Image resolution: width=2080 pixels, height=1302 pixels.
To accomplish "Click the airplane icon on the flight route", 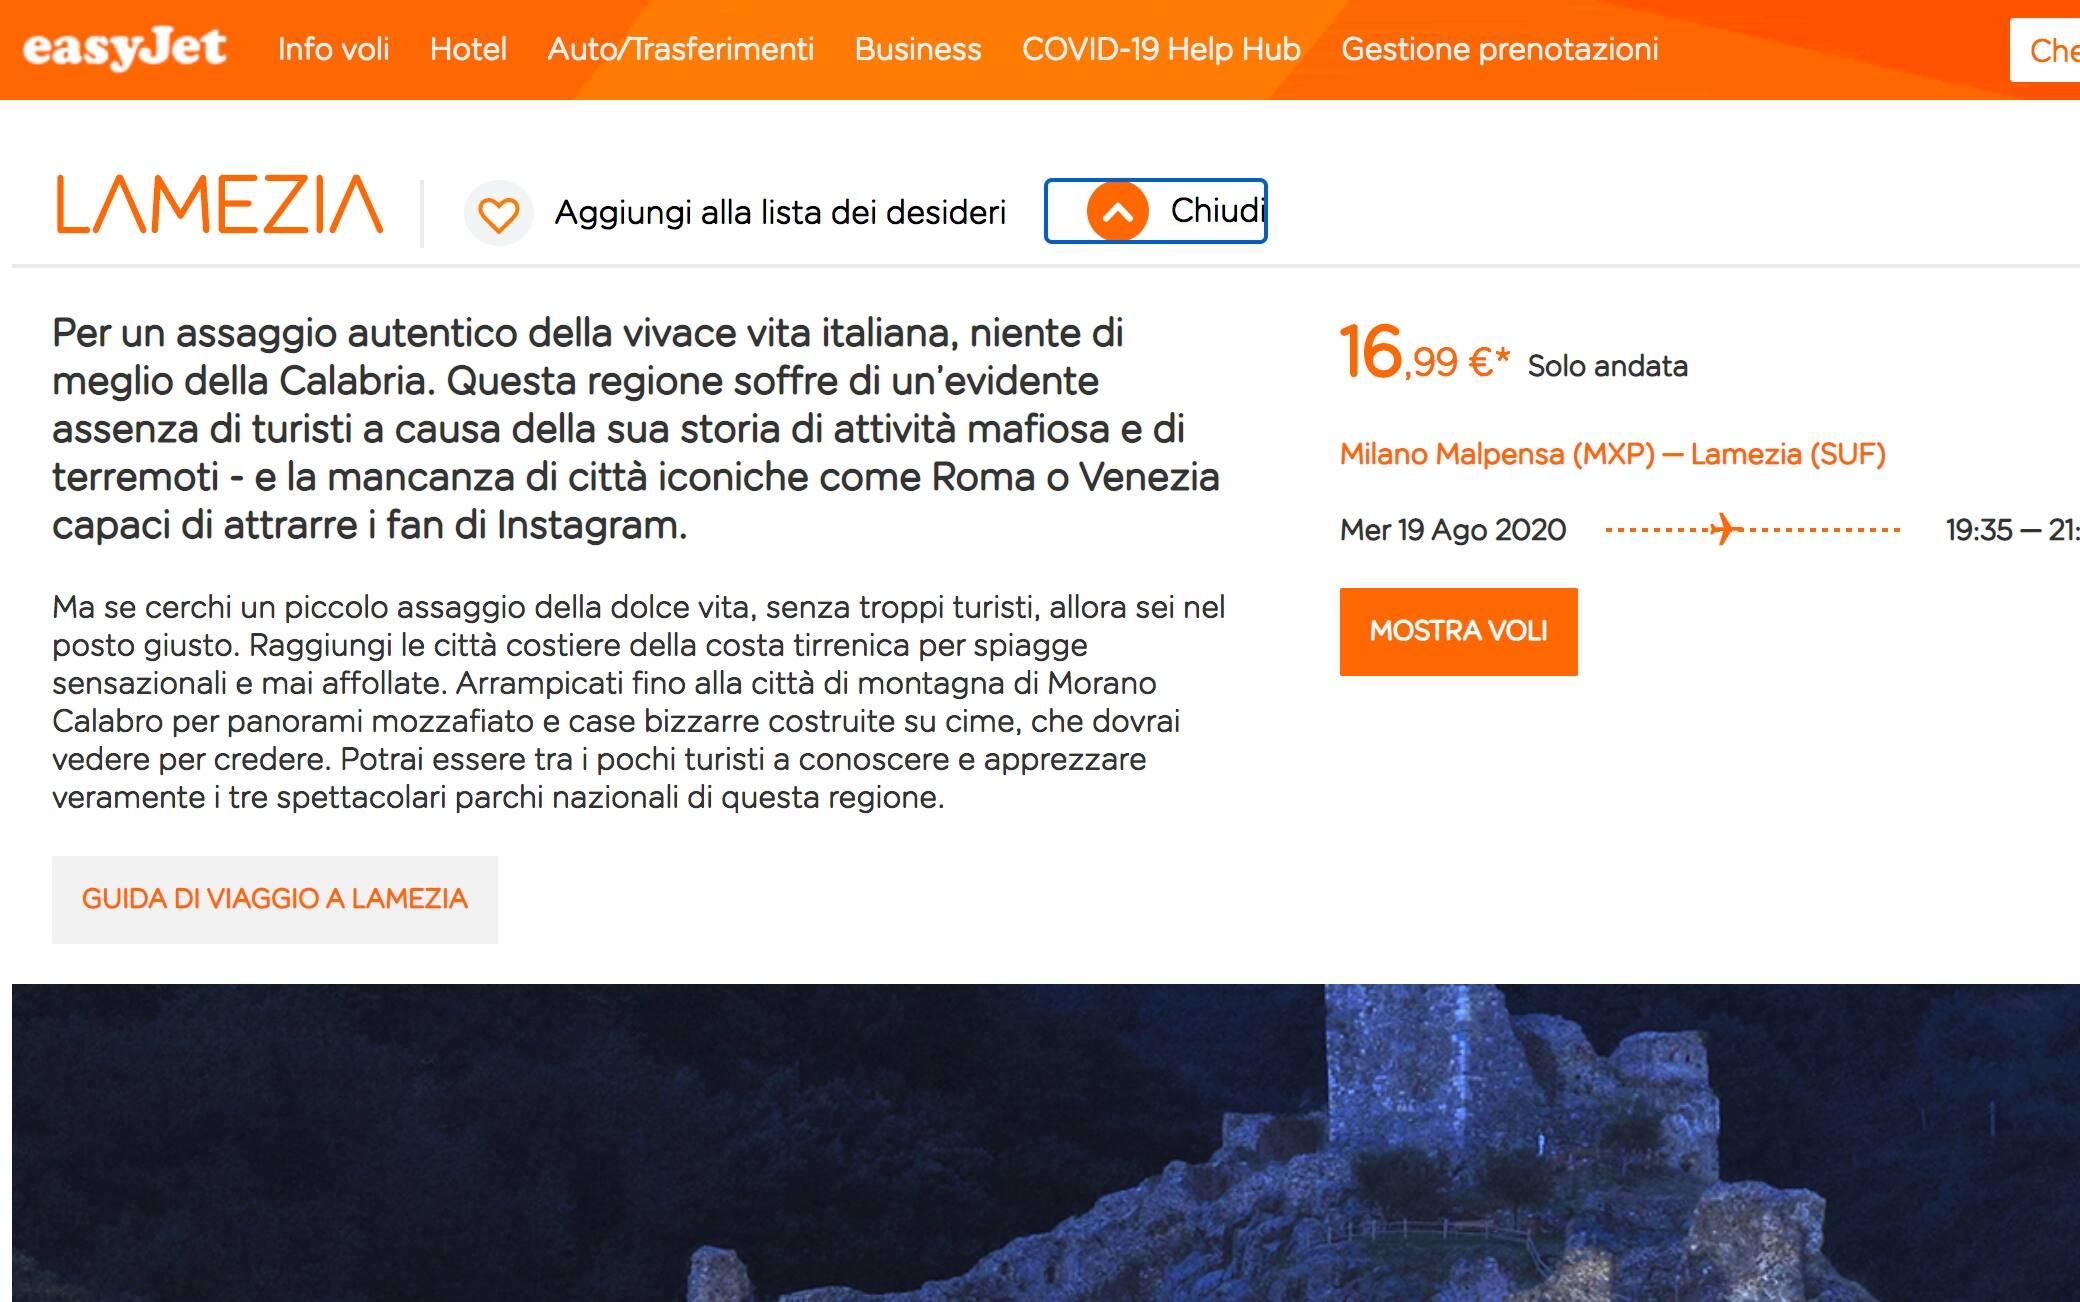I will (1724, 530).
